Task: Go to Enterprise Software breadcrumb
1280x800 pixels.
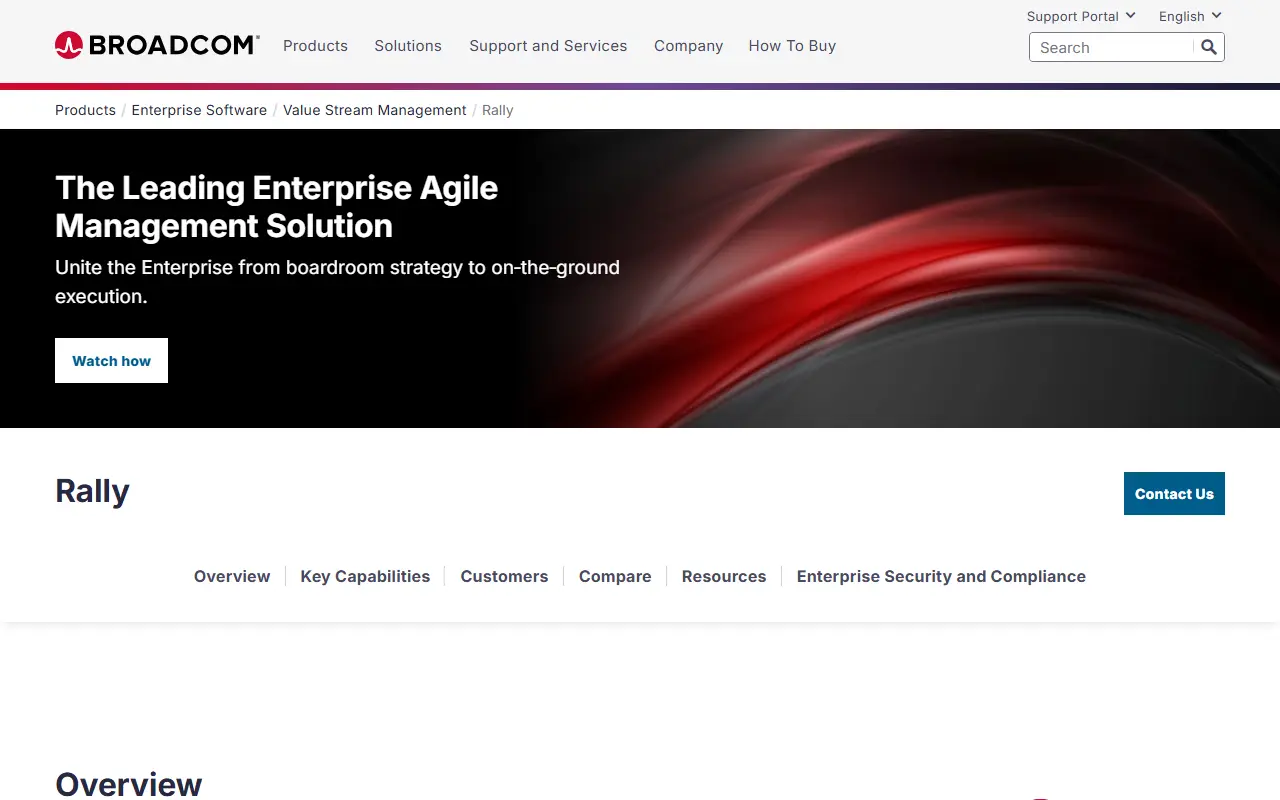Action: [x=199, y=110]
